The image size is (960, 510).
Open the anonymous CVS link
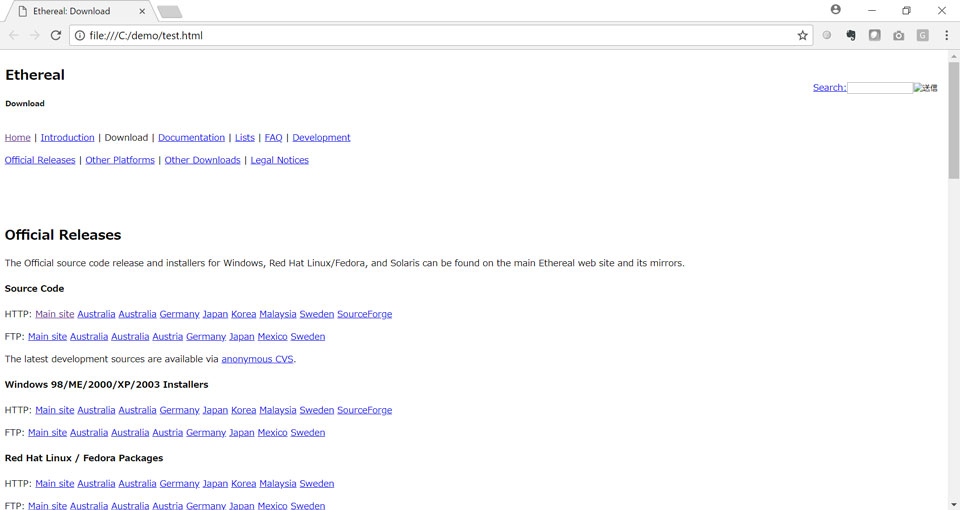[257, 359]
